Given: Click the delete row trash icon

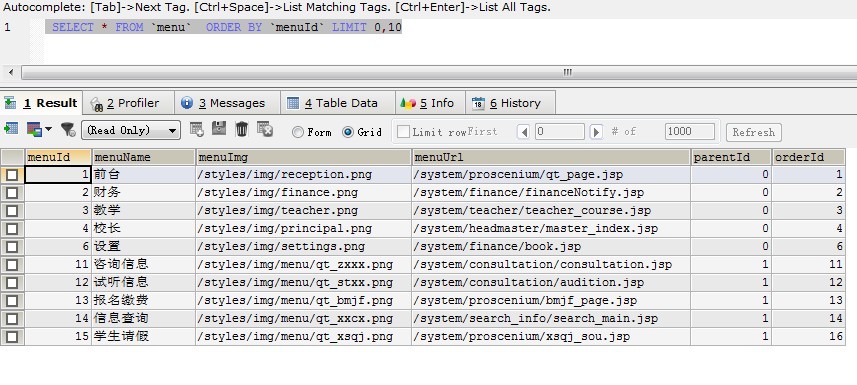Looking at the screenshot, I should (x=242, y=129).
